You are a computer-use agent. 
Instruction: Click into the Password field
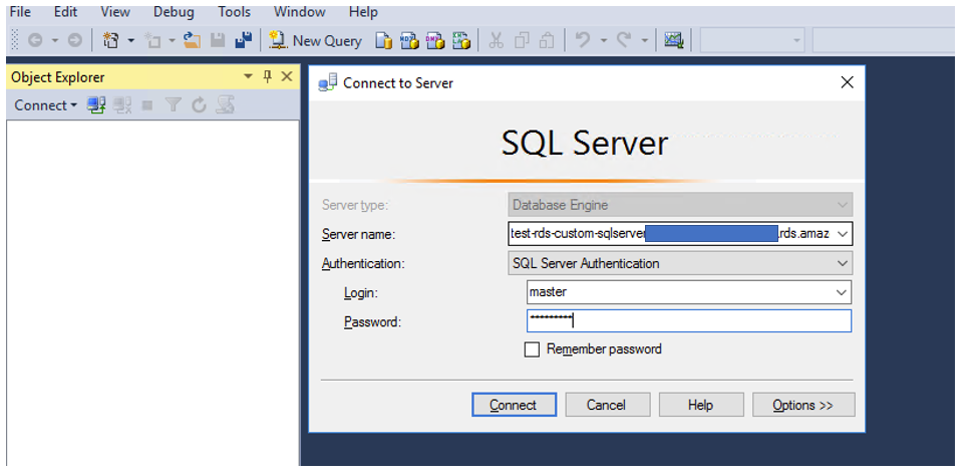[689, 321]
